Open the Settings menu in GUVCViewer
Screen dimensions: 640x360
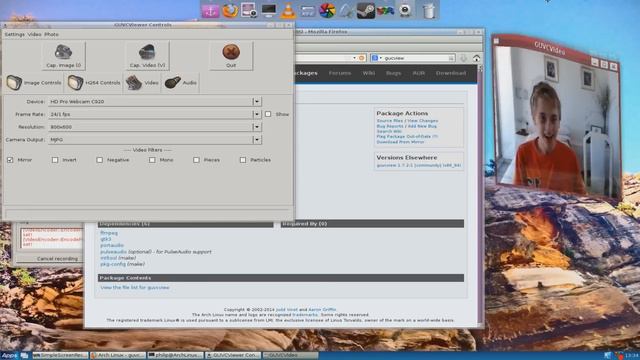15,34
